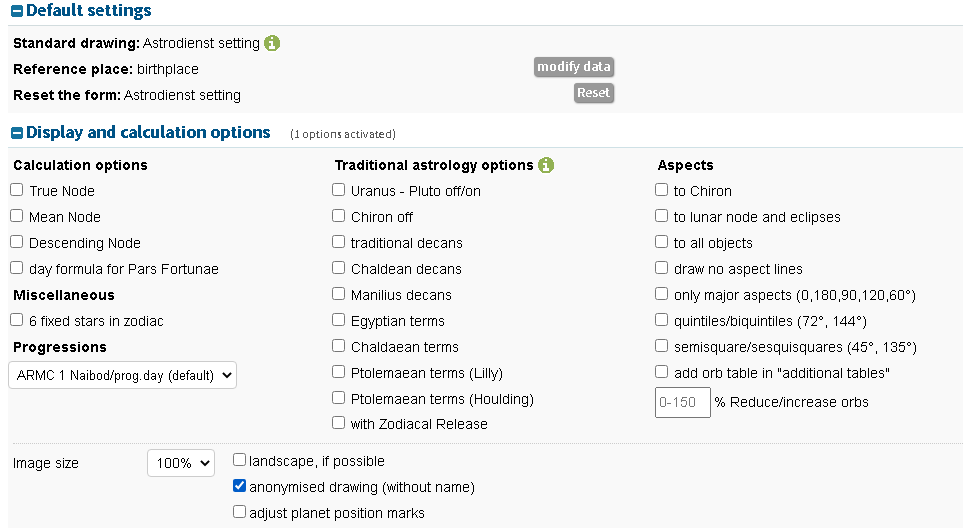The height and width of the screenshot is (528, 963).
Task: Collapse Display and calculation options section
Action: (x=17, y=133)
